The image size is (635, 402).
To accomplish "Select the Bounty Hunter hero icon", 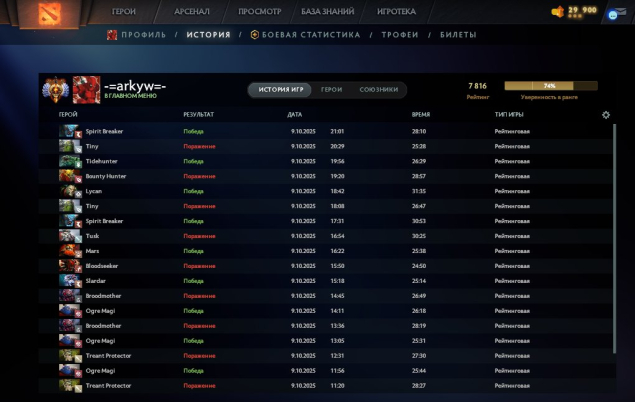I will 71,176.
